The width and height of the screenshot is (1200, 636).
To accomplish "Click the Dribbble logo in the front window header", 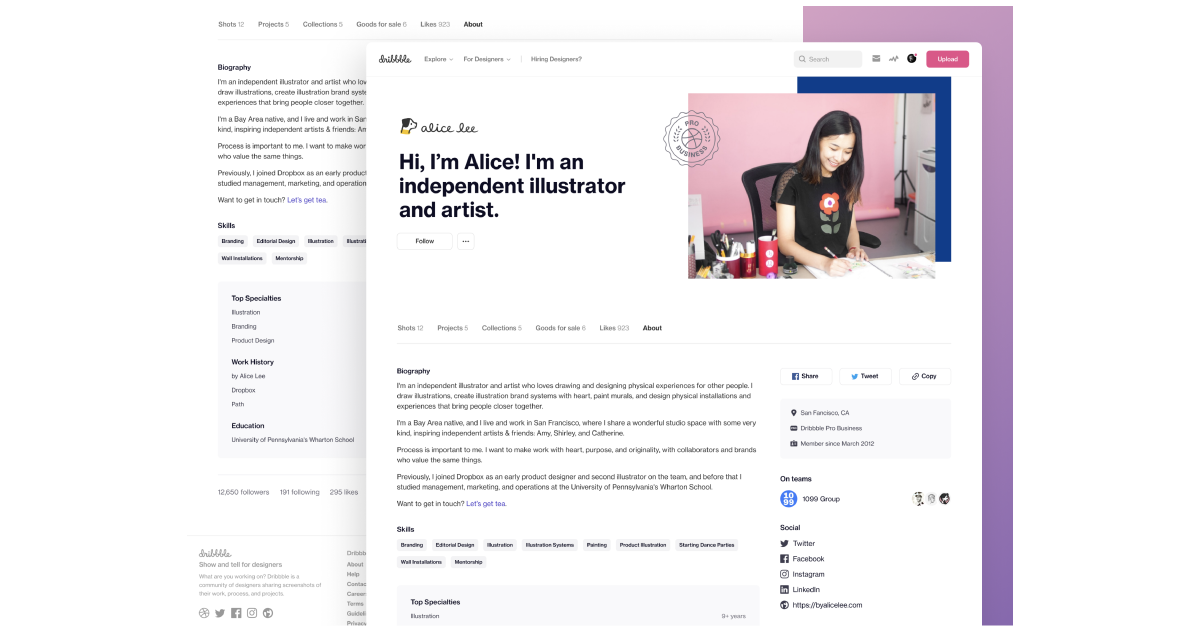I will (395, 59).
